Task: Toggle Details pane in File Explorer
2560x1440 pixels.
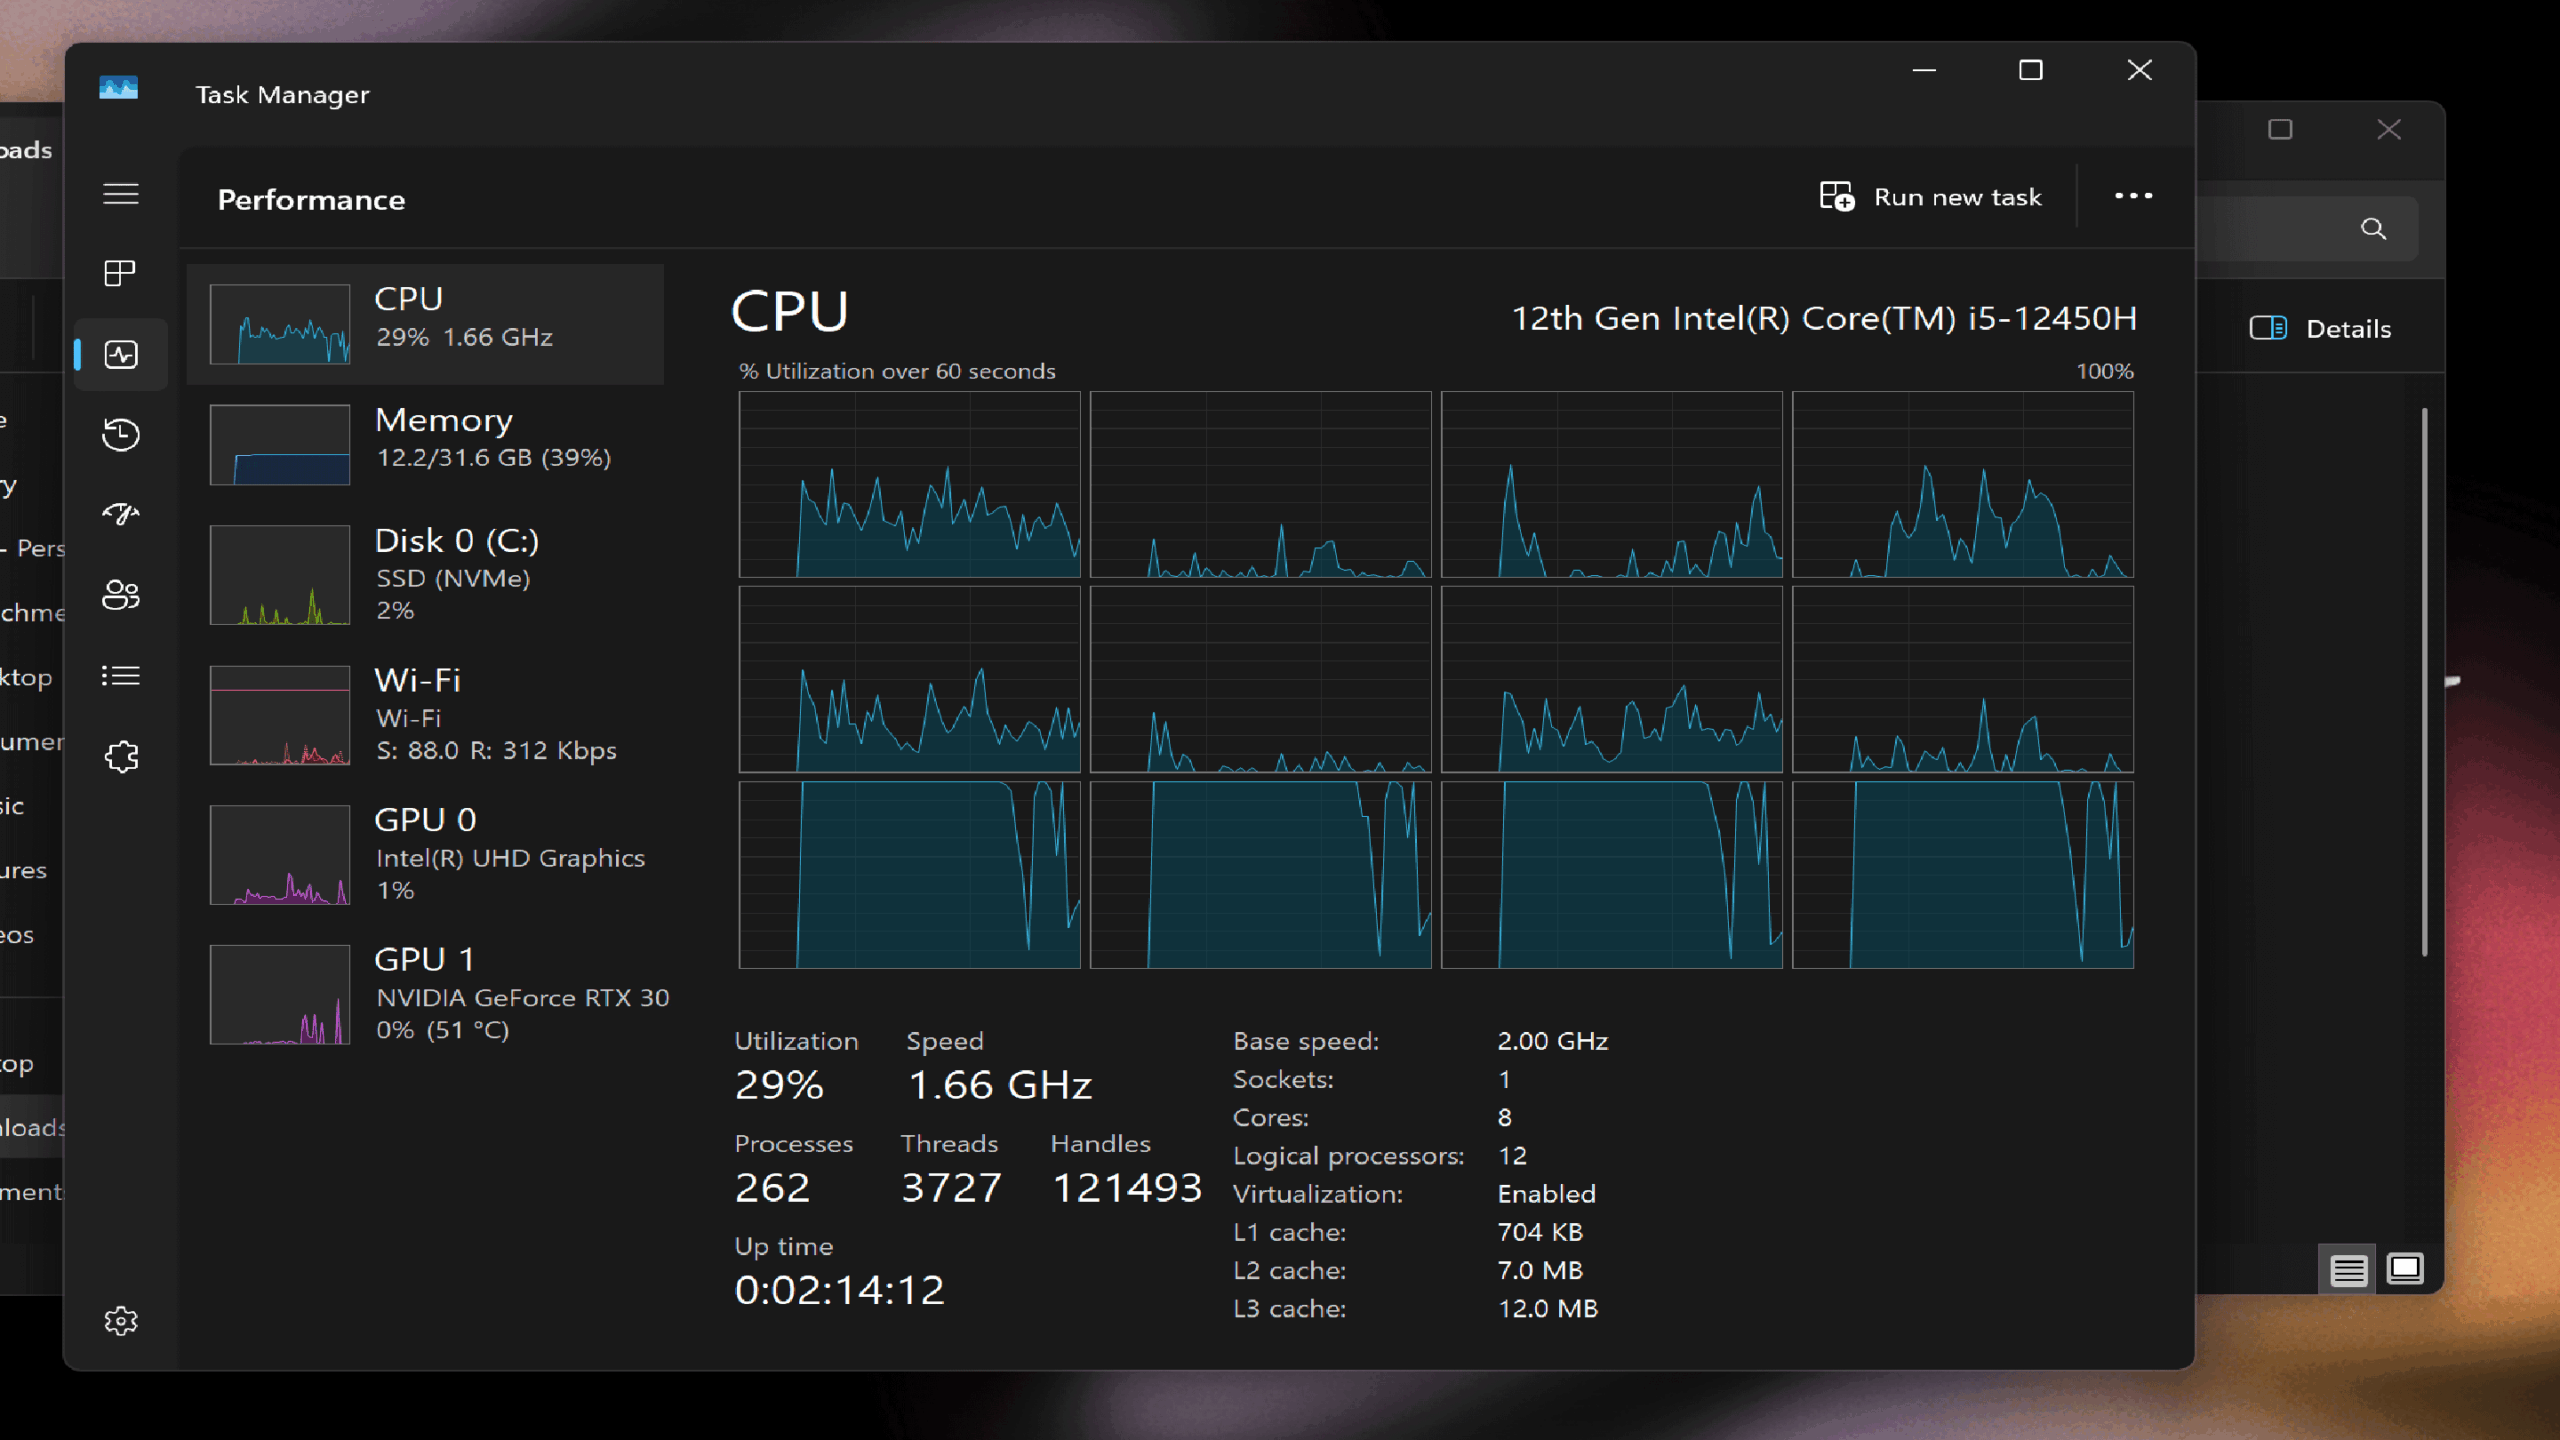Action: (x=2320, y=329)
